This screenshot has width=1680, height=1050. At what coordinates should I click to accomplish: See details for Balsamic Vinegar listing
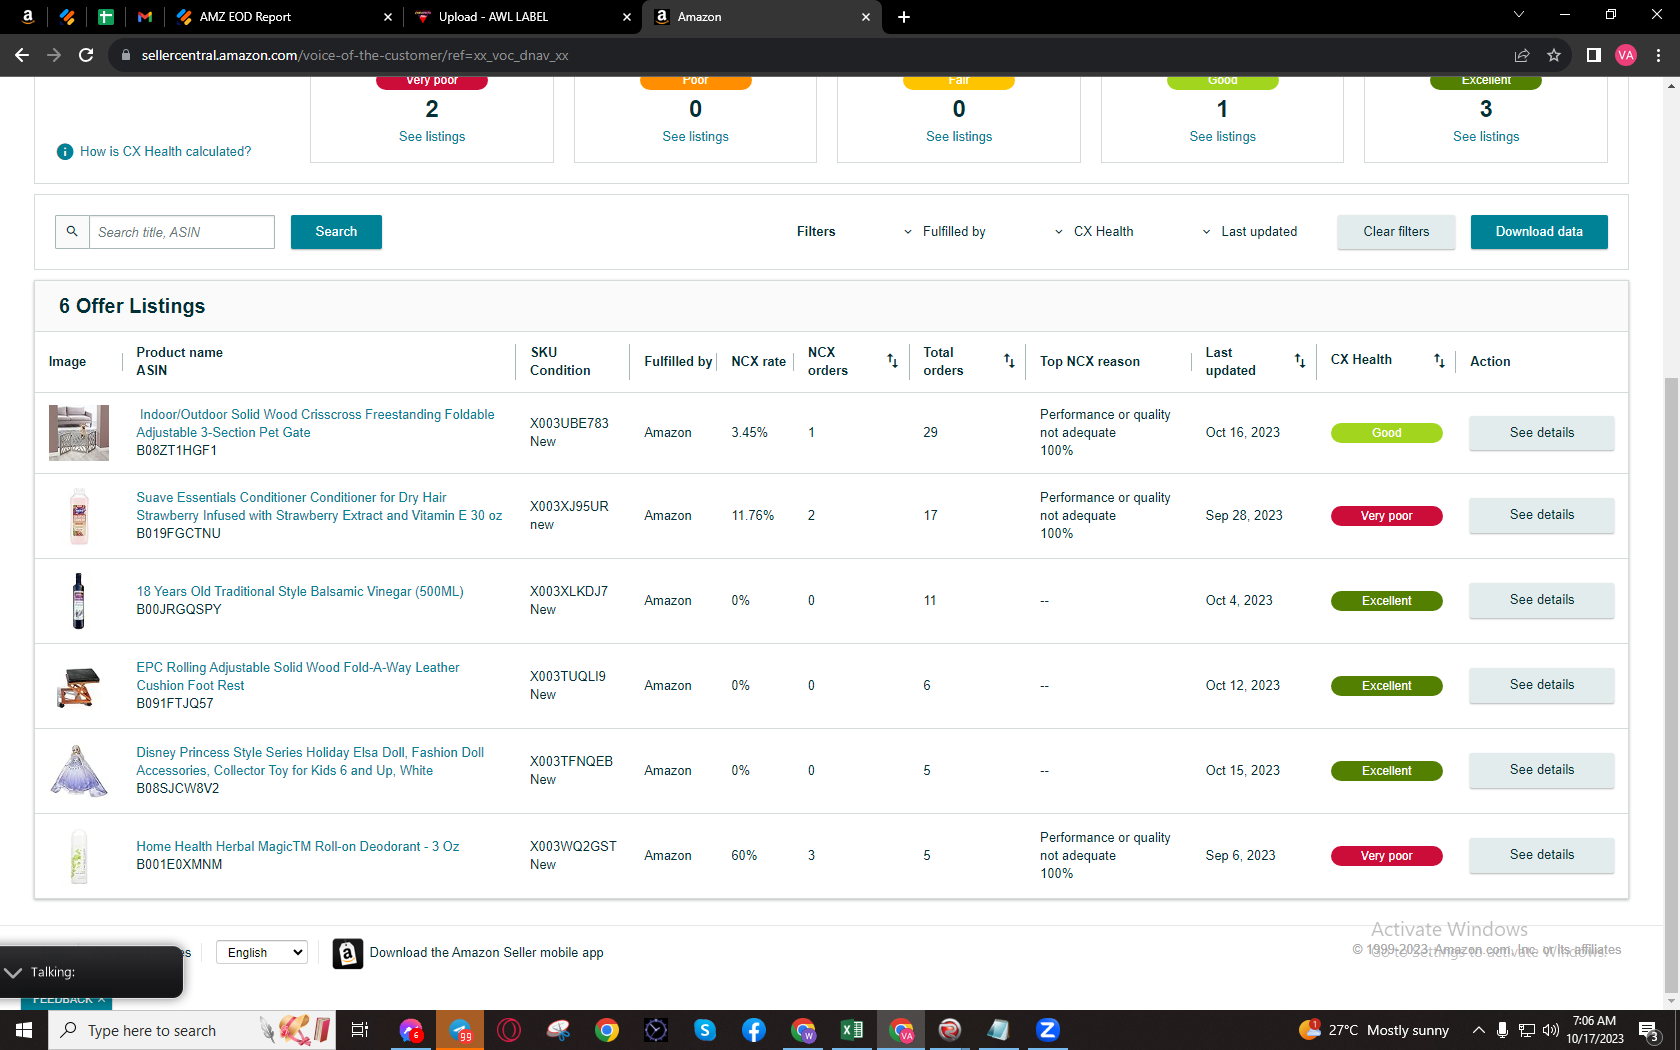click(1542, 600)
